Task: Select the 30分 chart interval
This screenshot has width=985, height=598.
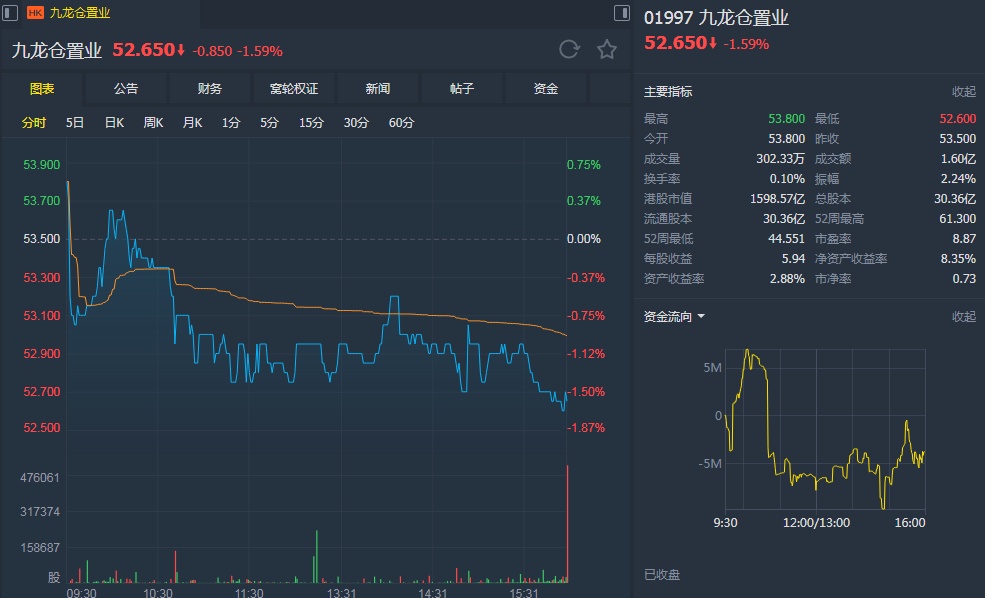Action: (356, 122)
